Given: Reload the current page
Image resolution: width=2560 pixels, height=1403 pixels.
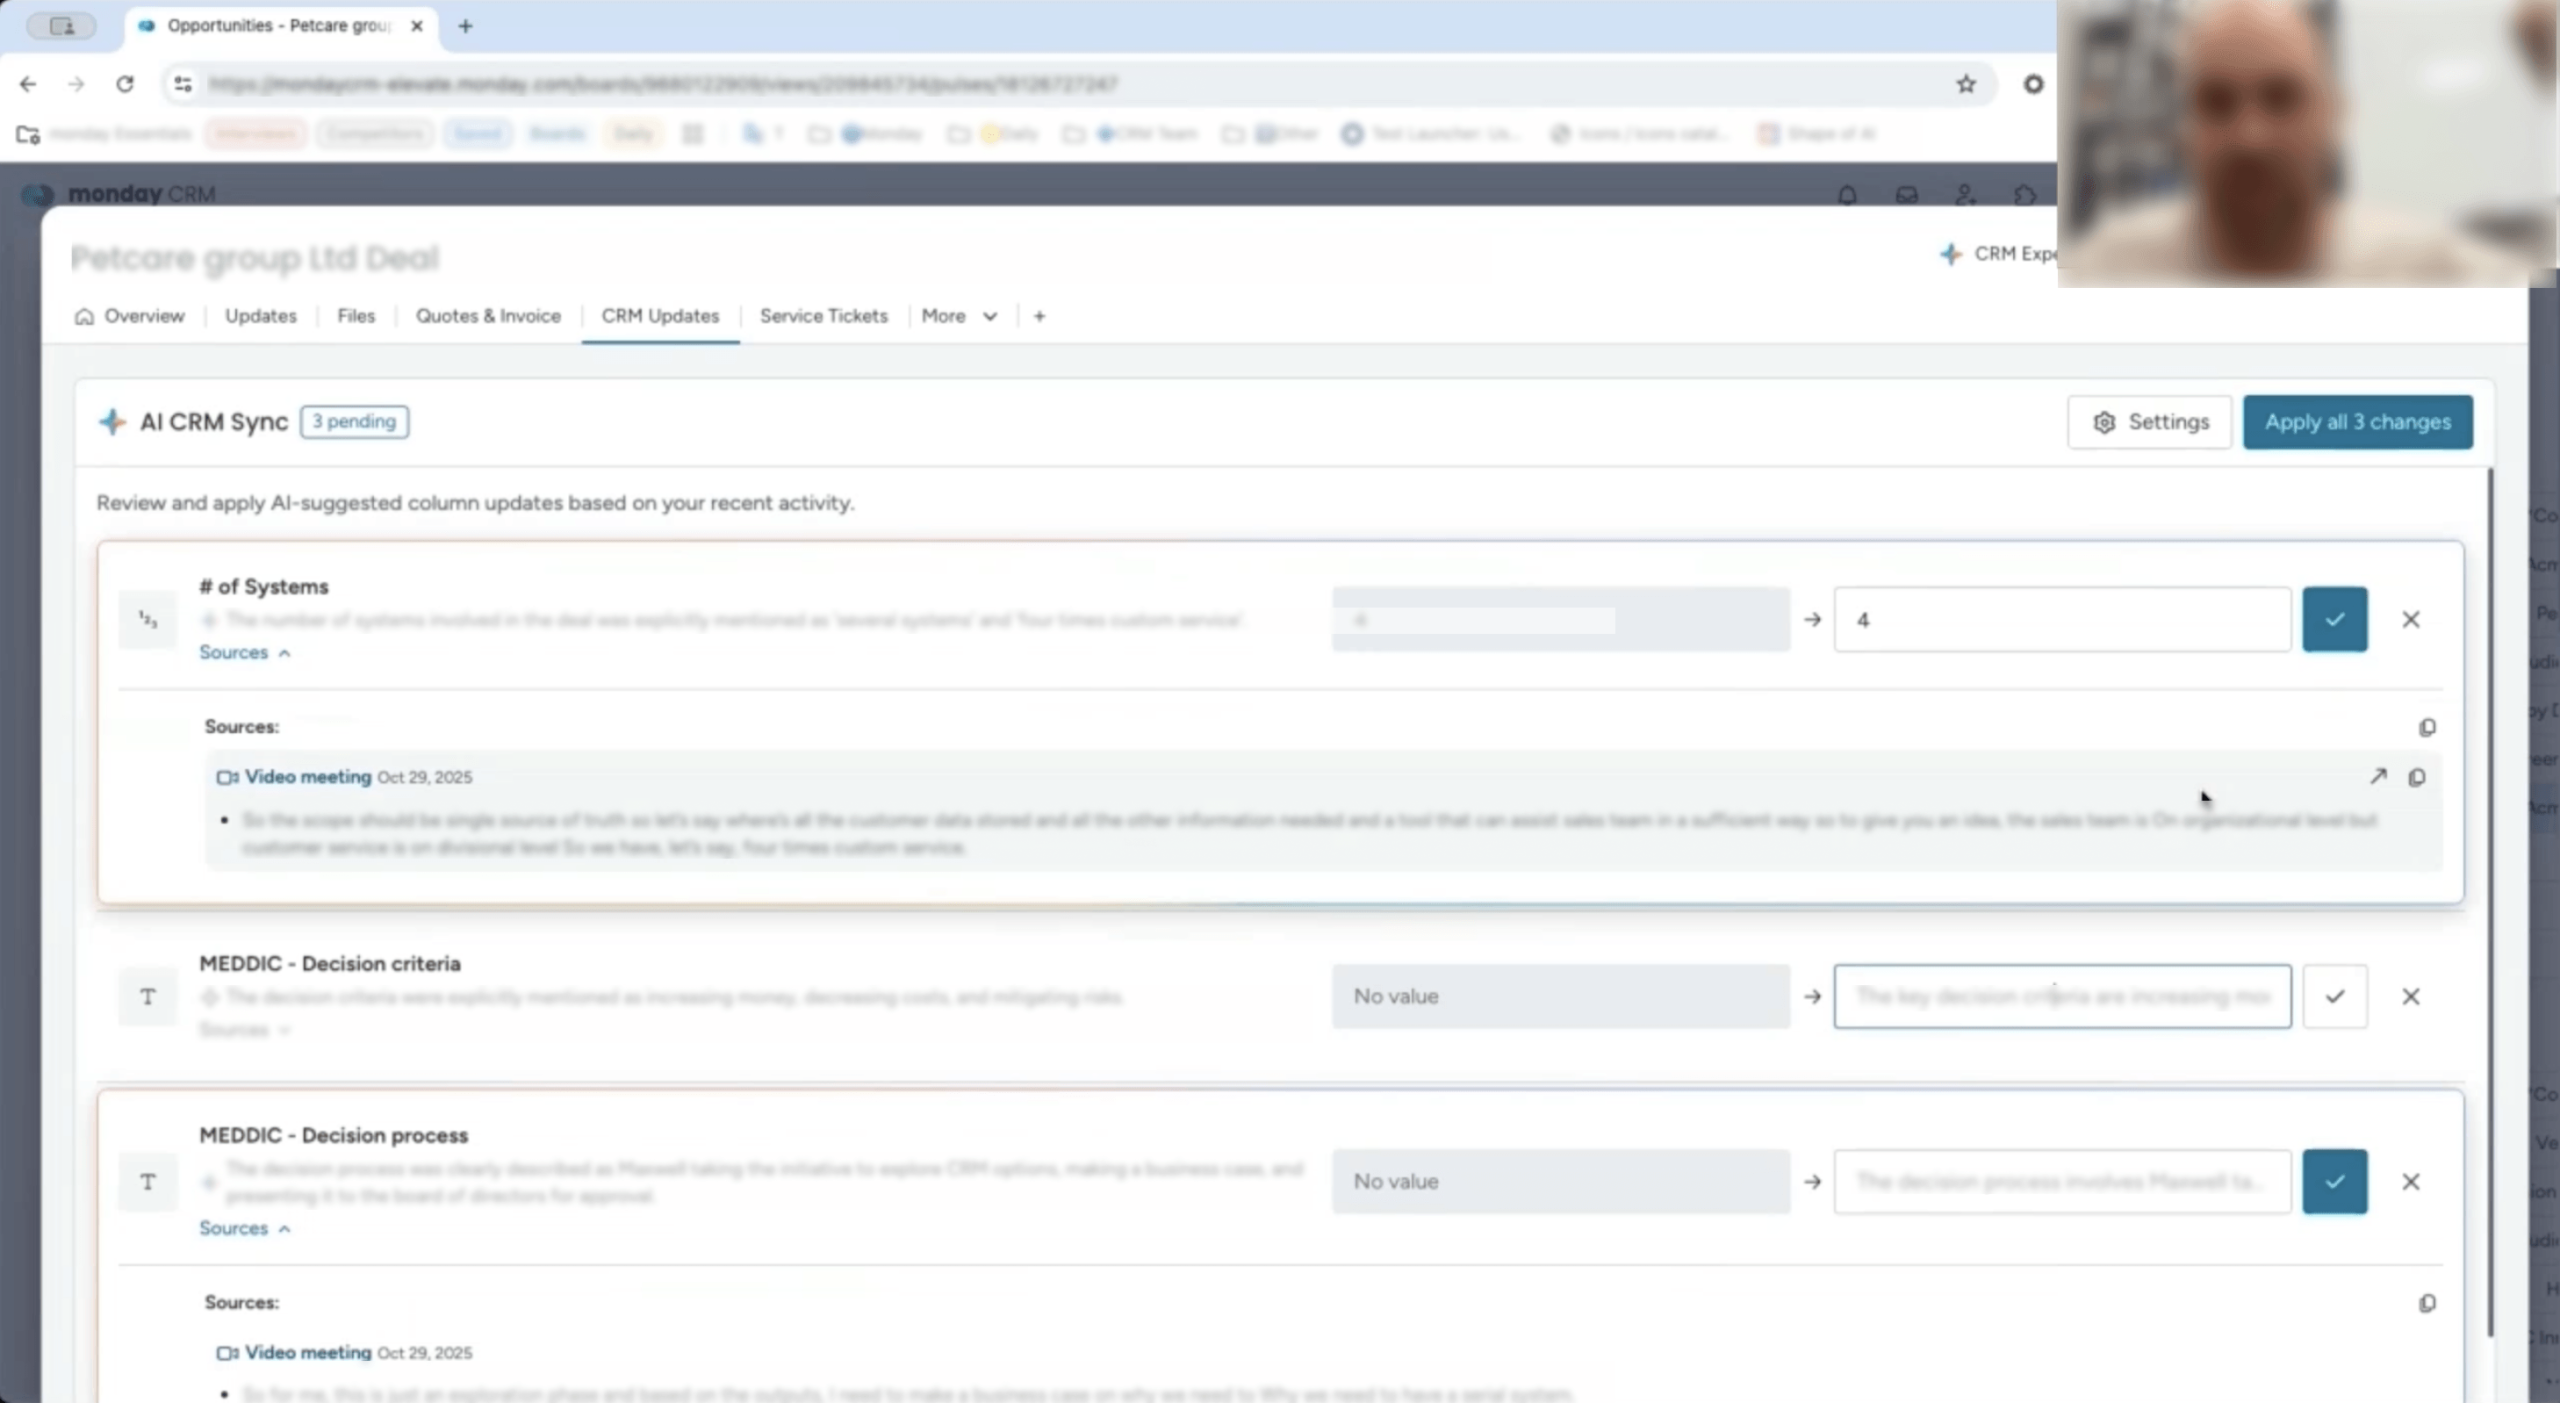Looking at the screenshot, I should (125, 84).
